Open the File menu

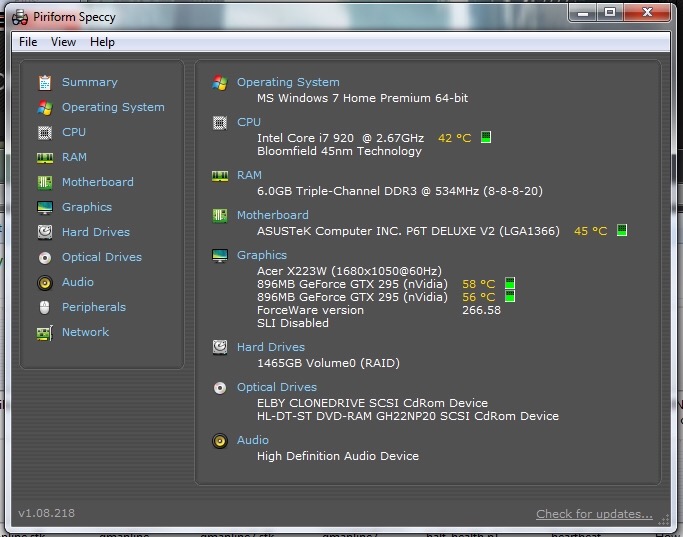(x=28, y=42)
